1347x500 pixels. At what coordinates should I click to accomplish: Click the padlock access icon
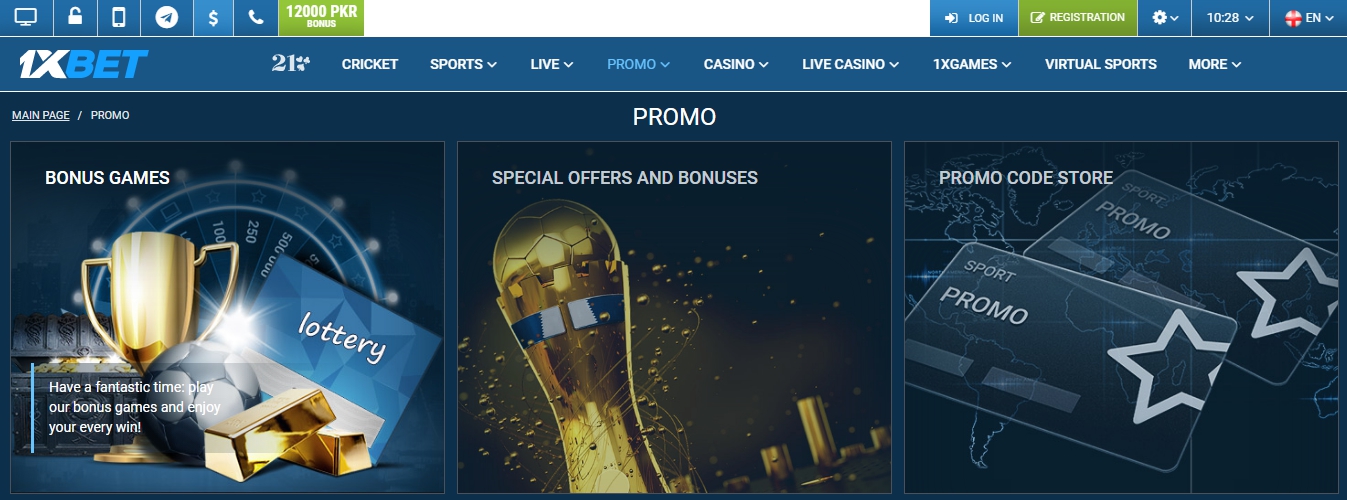point(74,17)
